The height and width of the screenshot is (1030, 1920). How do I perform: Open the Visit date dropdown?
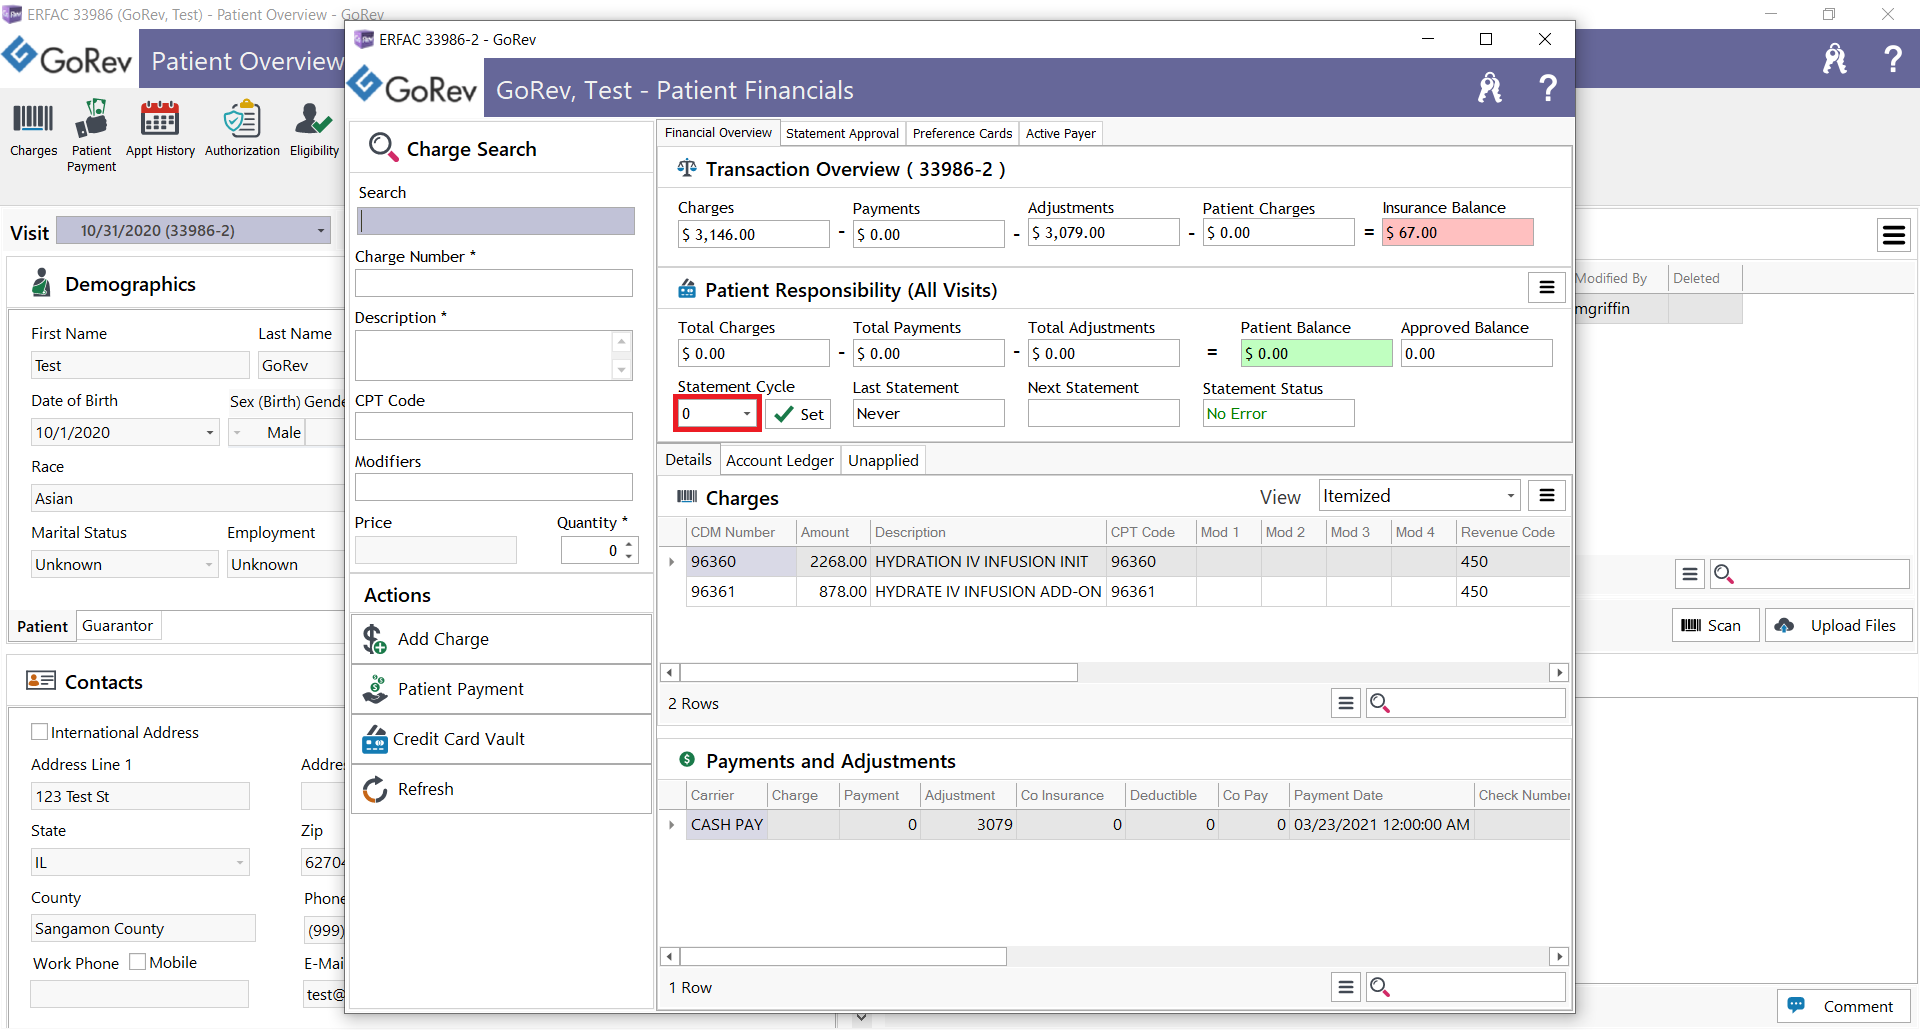point(321,231)
